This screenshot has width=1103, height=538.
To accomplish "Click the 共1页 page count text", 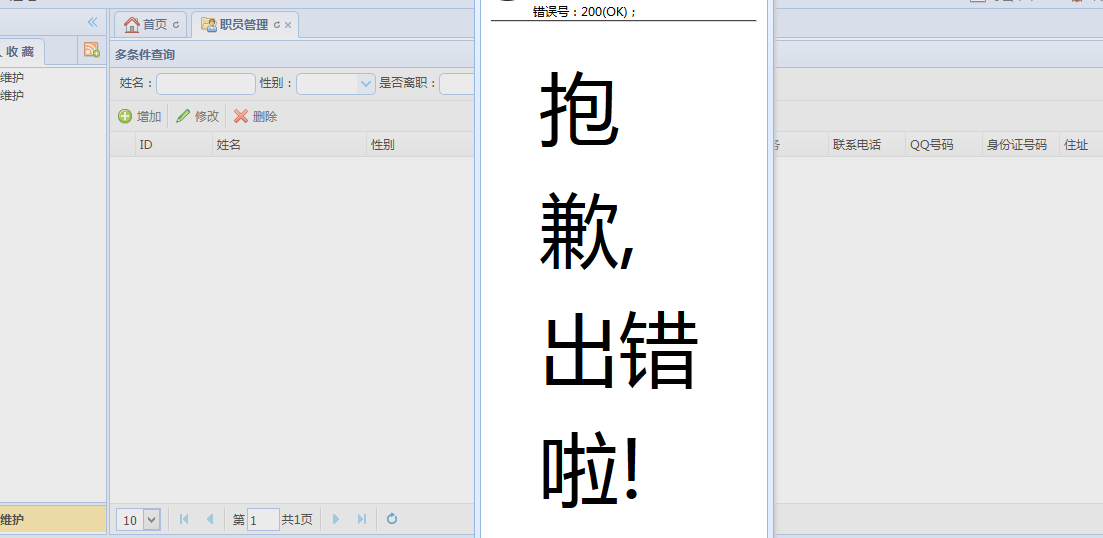I will coord(297,520).
